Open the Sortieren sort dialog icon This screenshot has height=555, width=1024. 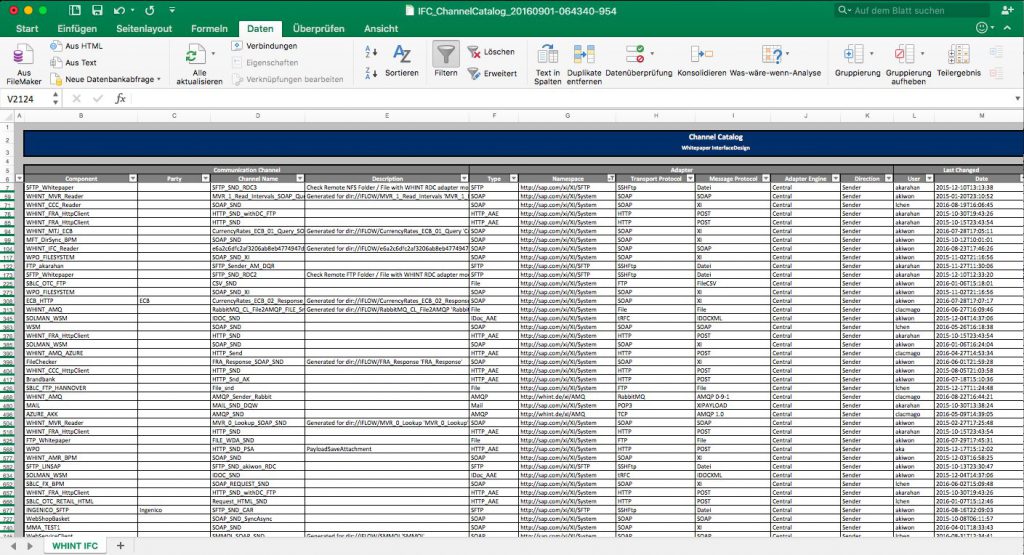tap(402, 54)
